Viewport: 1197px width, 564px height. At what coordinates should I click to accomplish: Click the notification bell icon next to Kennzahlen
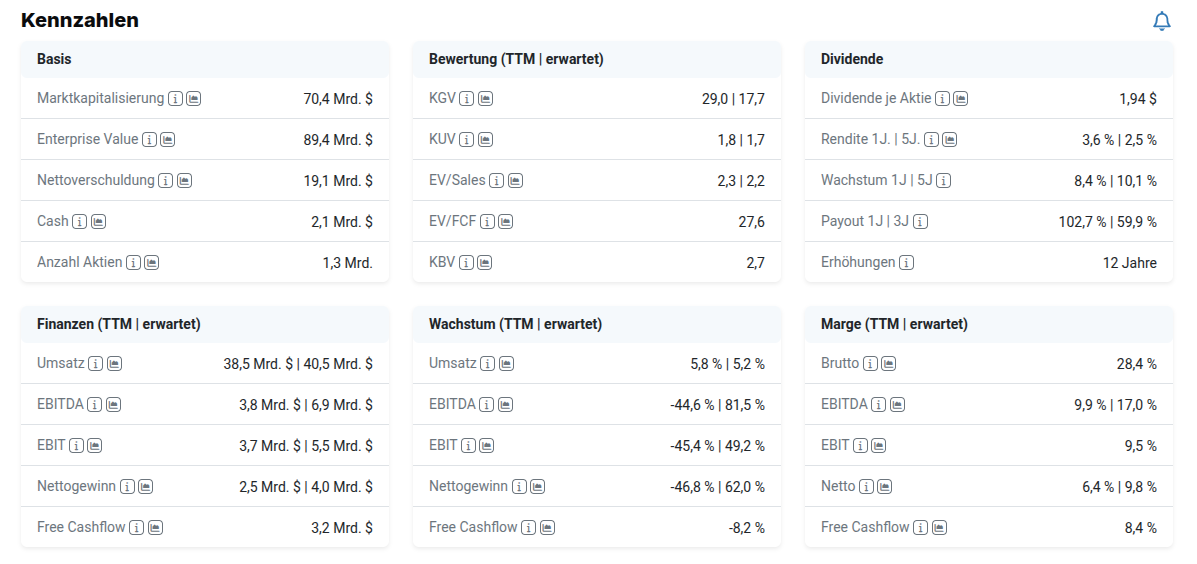(x=1161, y=21)
